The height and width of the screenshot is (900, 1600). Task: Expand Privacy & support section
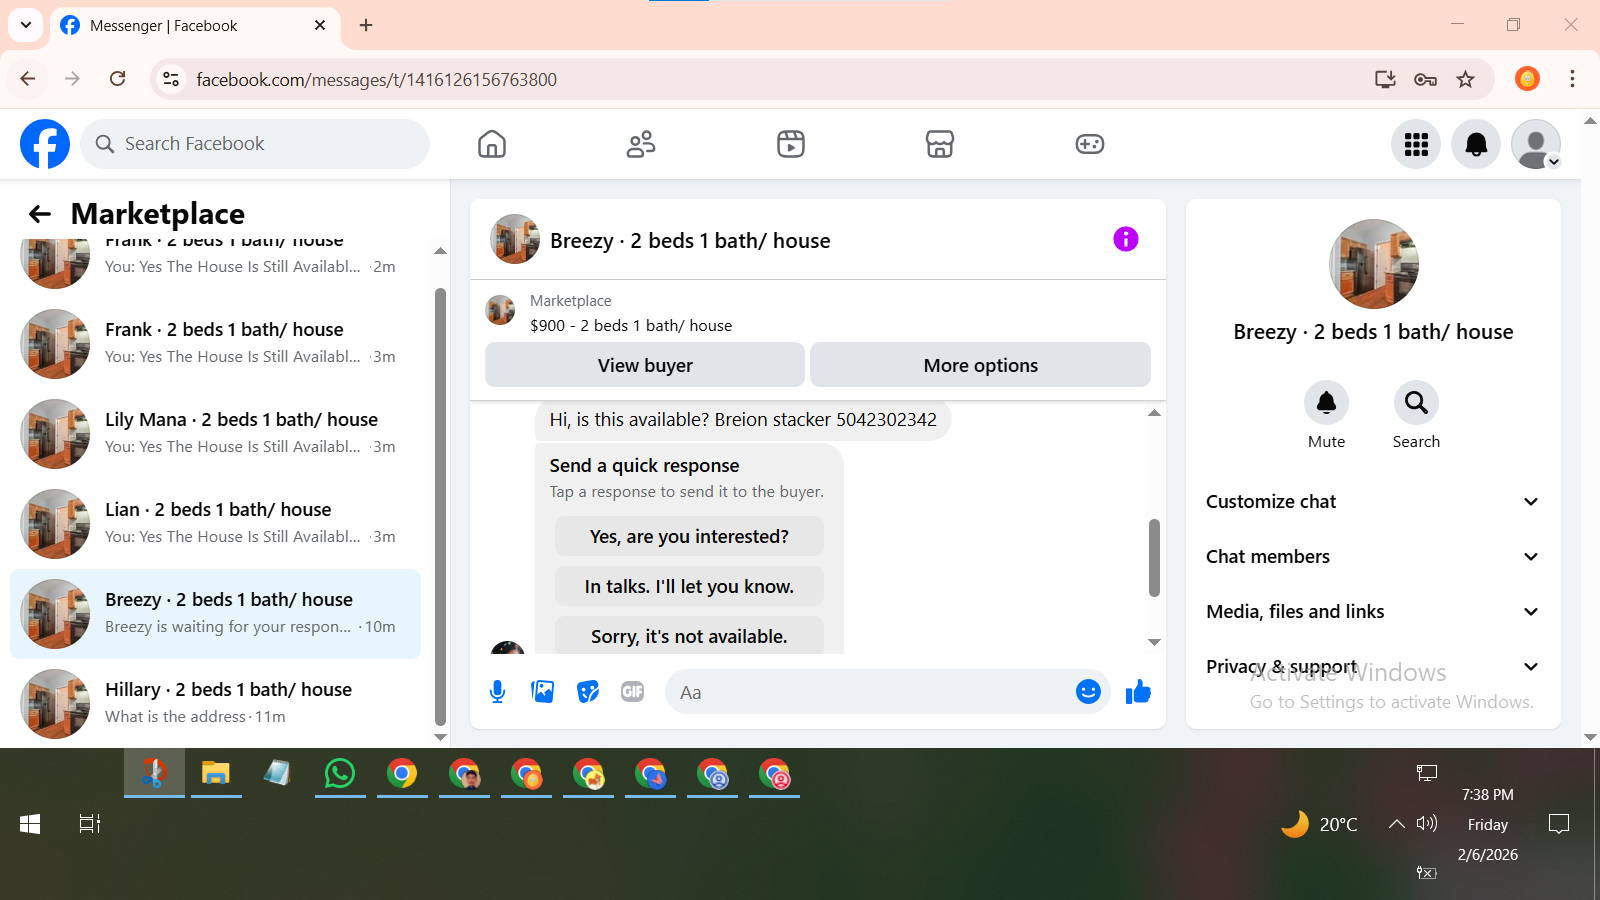point(1373,667)
